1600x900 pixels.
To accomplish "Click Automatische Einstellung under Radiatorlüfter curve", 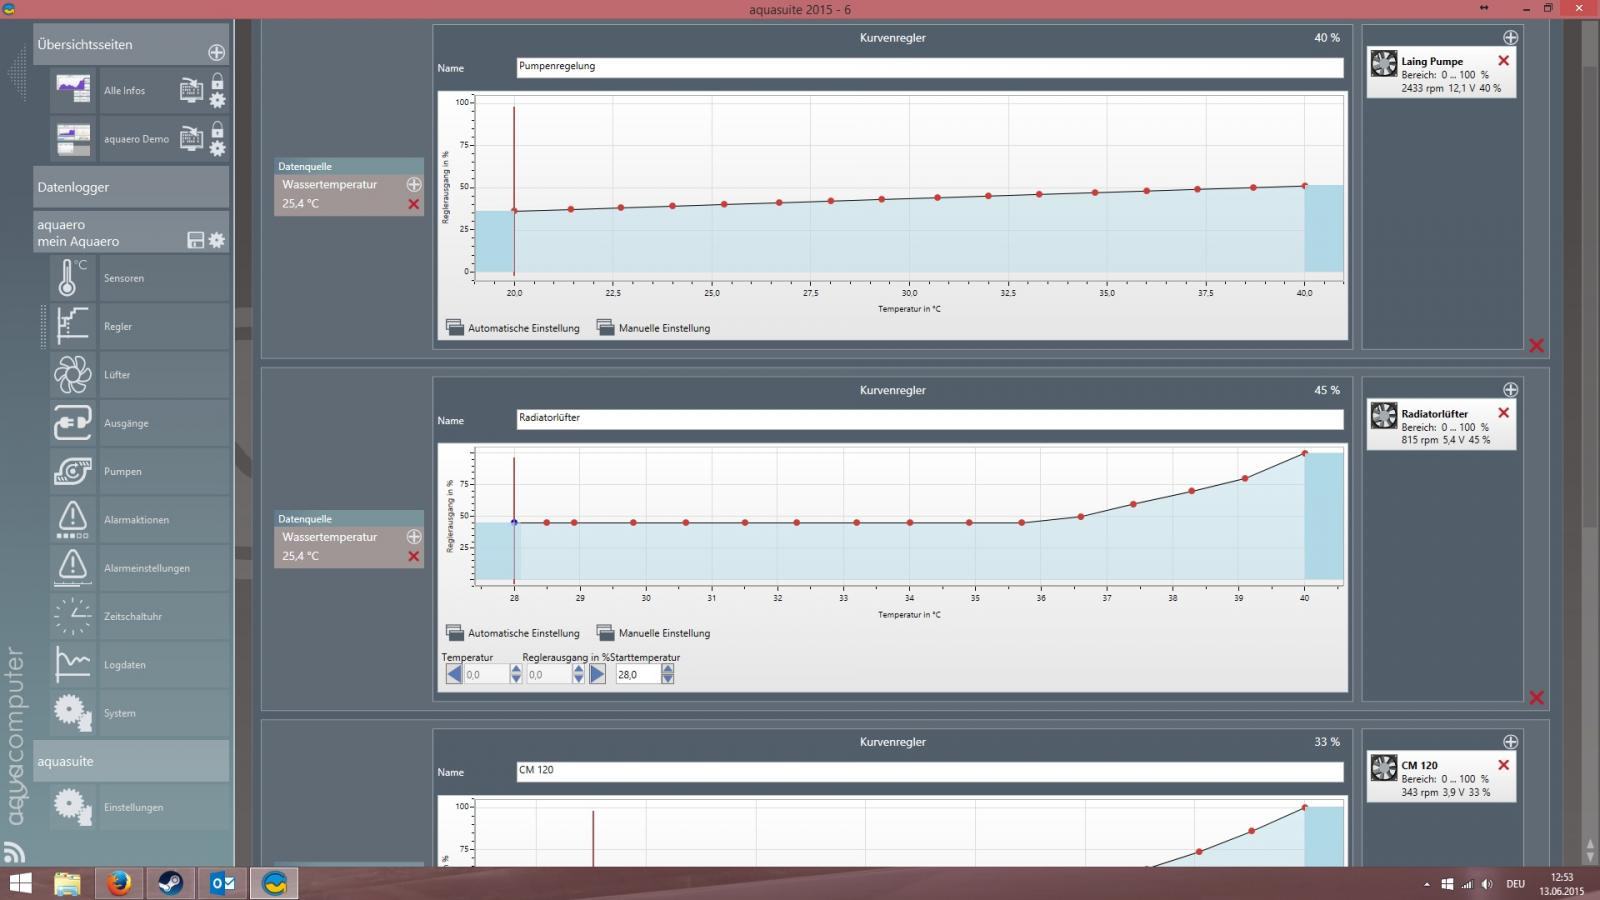I will click(x=513, y=633).
